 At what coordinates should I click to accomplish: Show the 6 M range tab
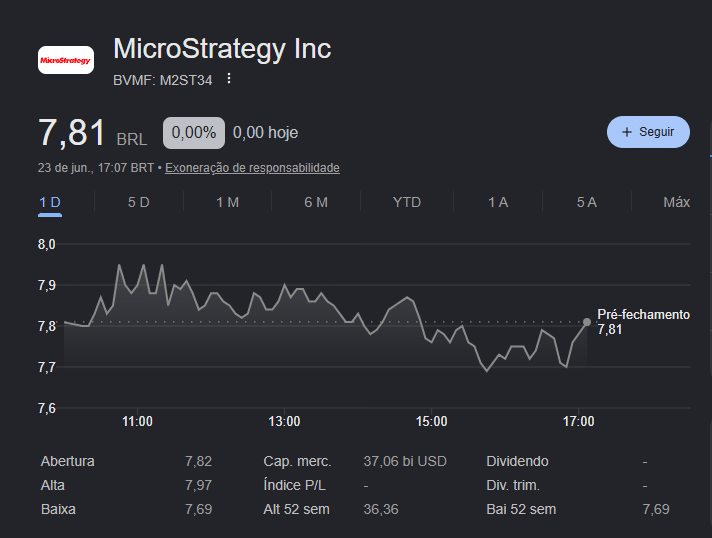coord(316,202)
